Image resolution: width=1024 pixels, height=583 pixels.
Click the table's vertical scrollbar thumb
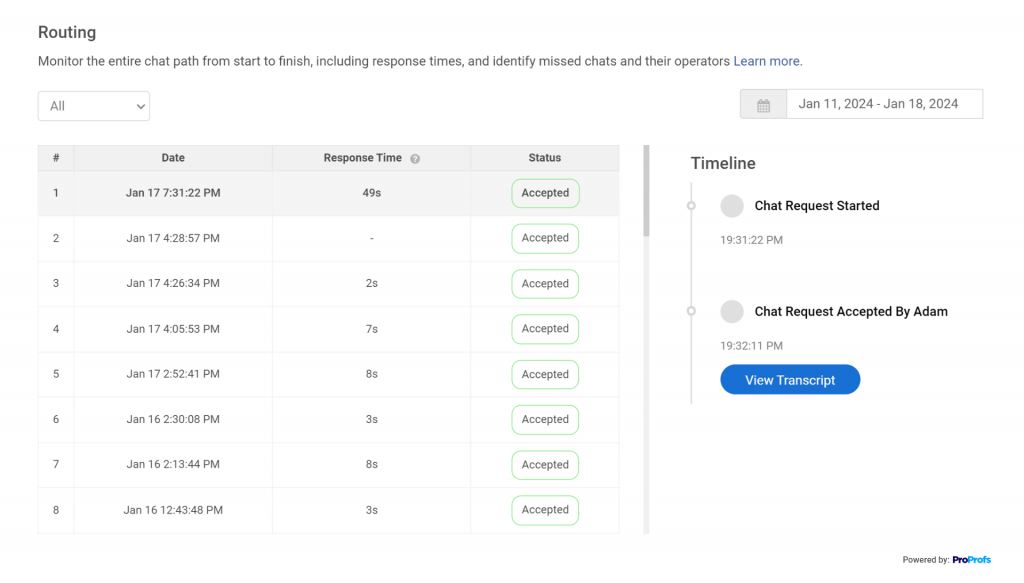(647, 191)
